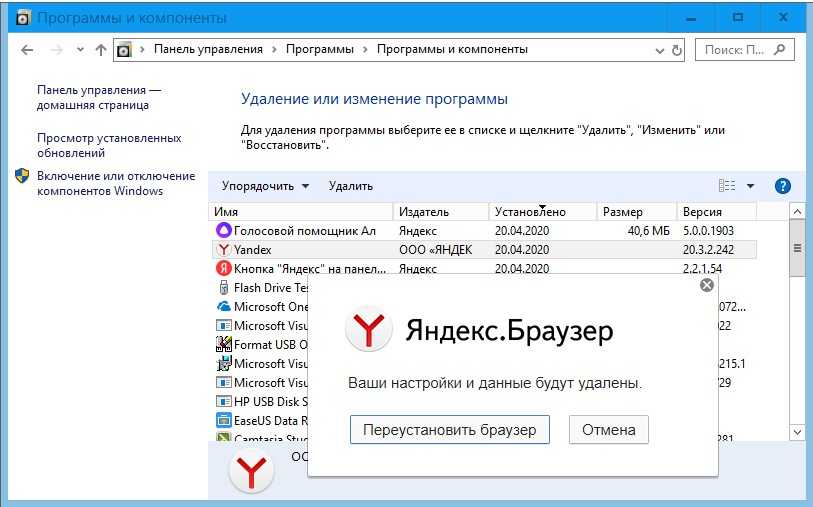The image size is (813, 507).
Task: Click the 'Удалить' toolbar button
Action: point(351,186)
